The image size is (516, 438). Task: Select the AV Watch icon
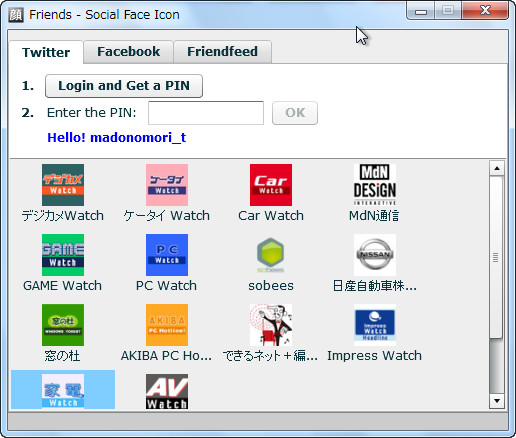click(x=167, y=391)
